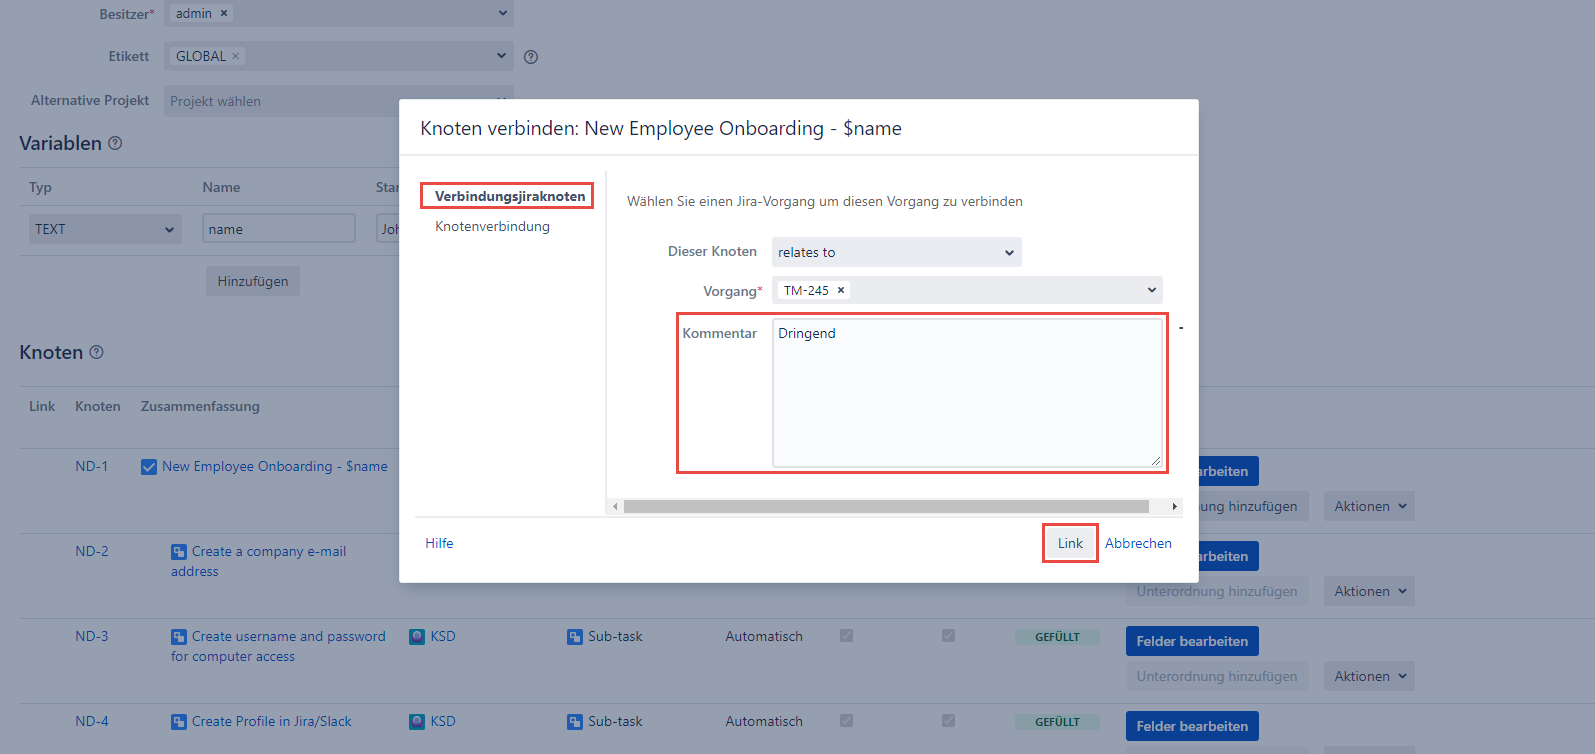Image resolution: width=1595 pixels, height=754 pixels.
Task: Expand the Vorgang issue picker dropdown
Action: click(x=1152, y=290)
